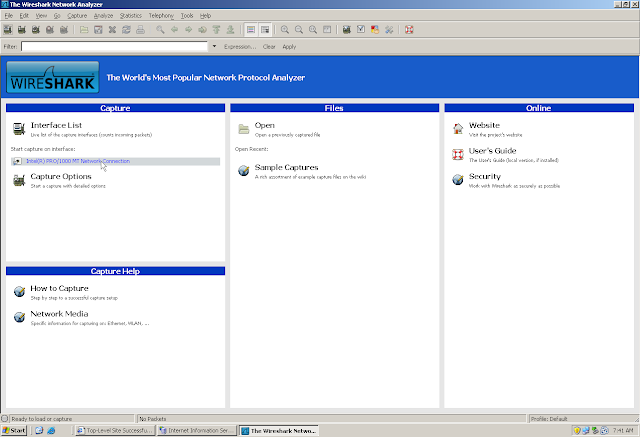Screen dimensions: 640x437
Task: Open the Network Media help link
Action: [59, 314]
